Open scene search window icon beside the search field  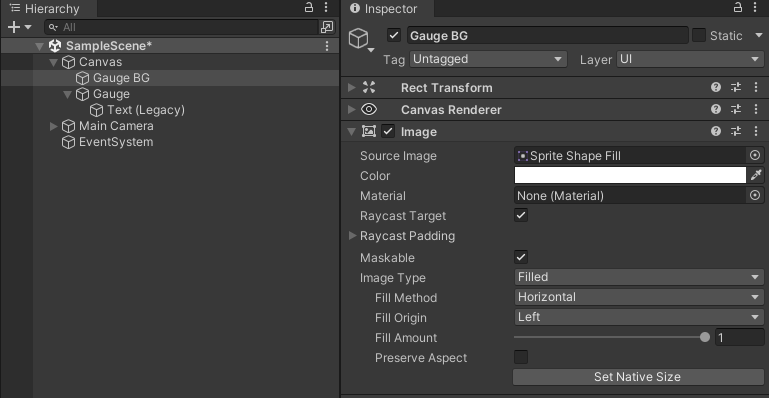coord(327,27)
